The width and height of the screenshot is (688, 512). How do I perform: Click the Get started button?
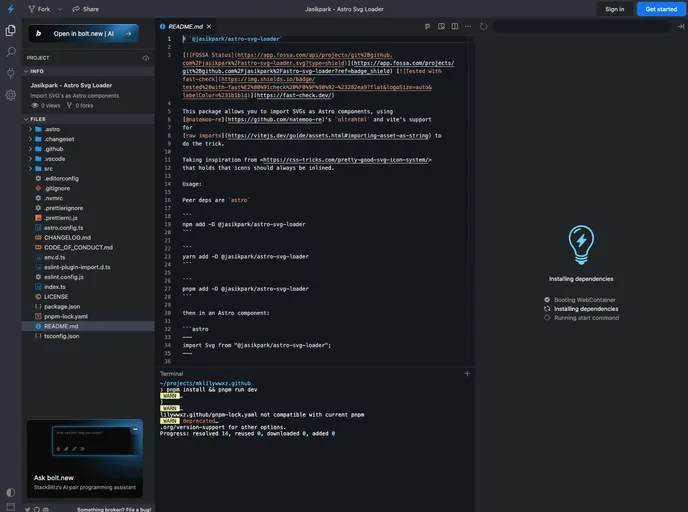pos(661,9)
